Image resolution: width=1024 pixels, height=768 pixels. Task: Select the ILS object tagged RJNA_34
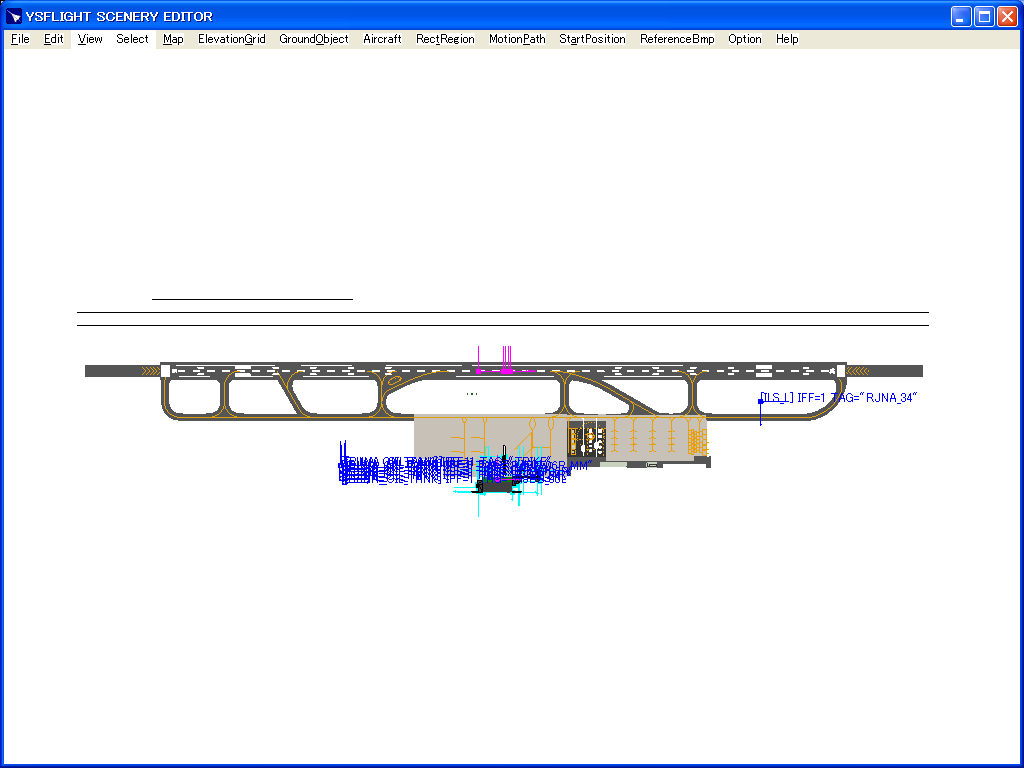coord(839,397)
